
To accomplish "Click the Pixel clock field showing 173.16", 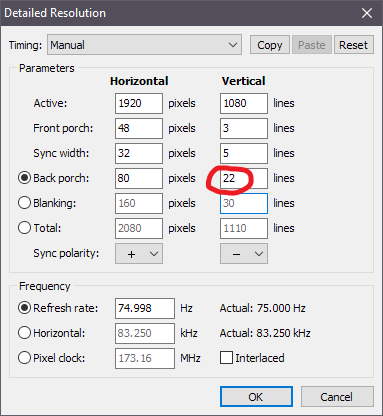I will pos(145,358).
